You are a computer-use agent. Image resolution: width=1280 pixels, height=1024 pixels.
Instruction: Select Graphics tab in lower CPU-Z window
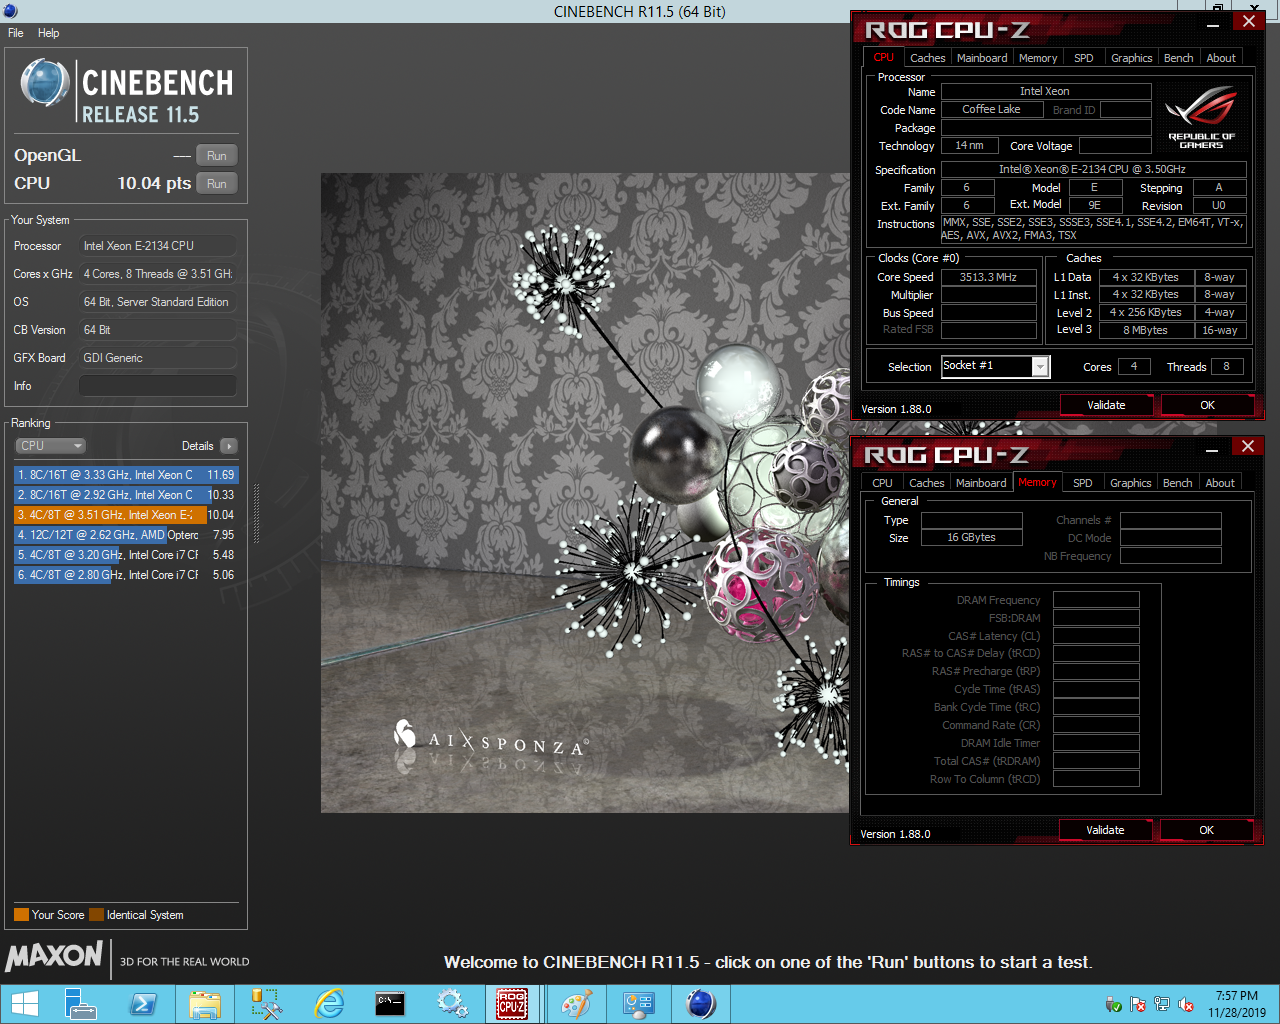click(1130, 483)
